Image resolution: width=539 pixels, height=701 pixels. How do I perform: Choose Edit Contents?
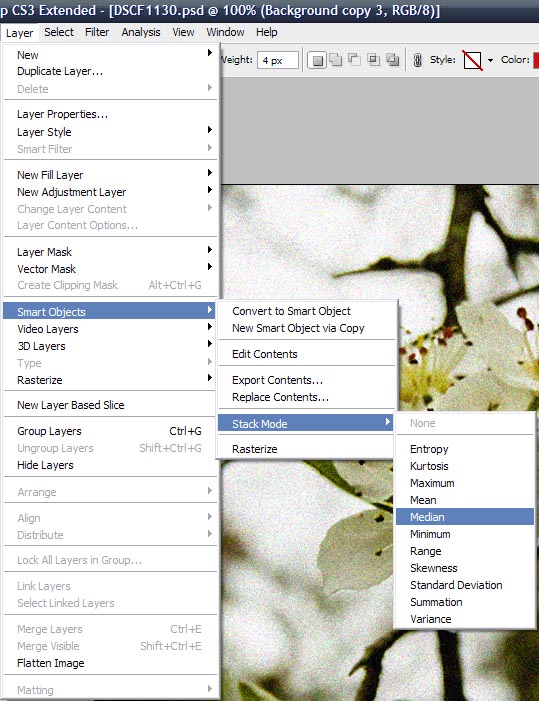pos(307,354)
